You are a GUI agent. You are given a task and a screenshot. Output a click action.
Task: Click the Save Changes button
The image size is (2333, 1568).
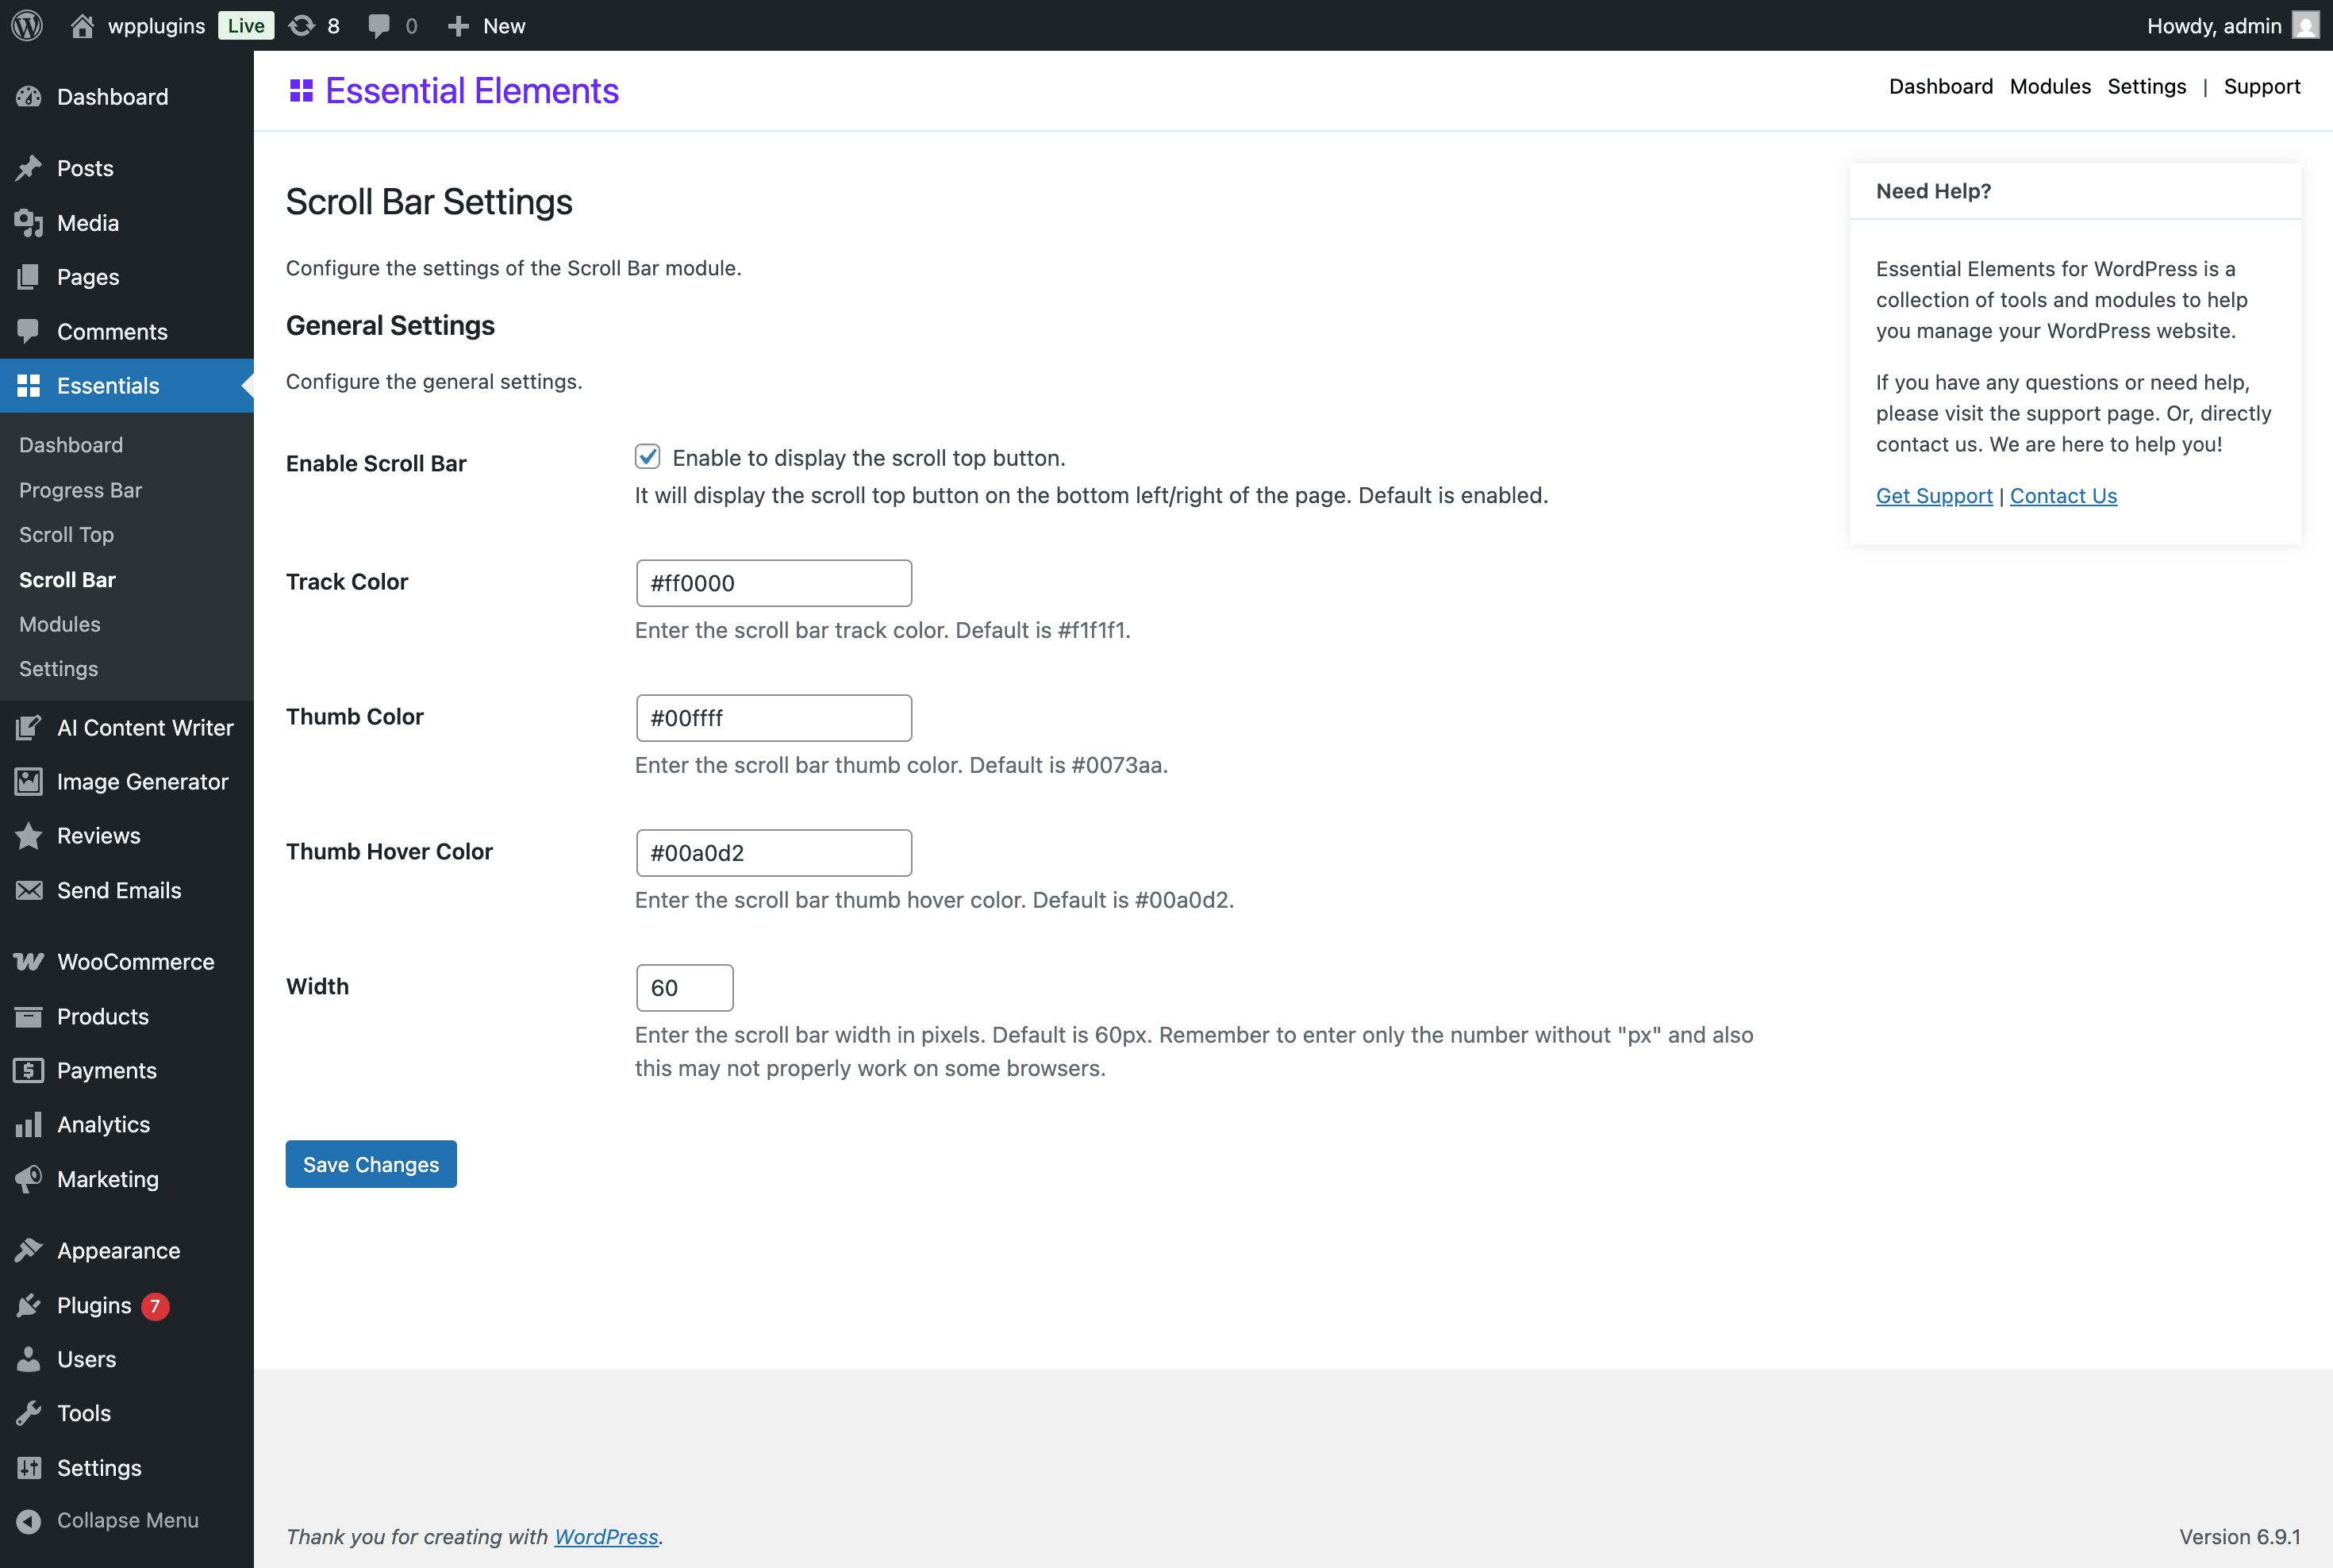click(371, 1163)
